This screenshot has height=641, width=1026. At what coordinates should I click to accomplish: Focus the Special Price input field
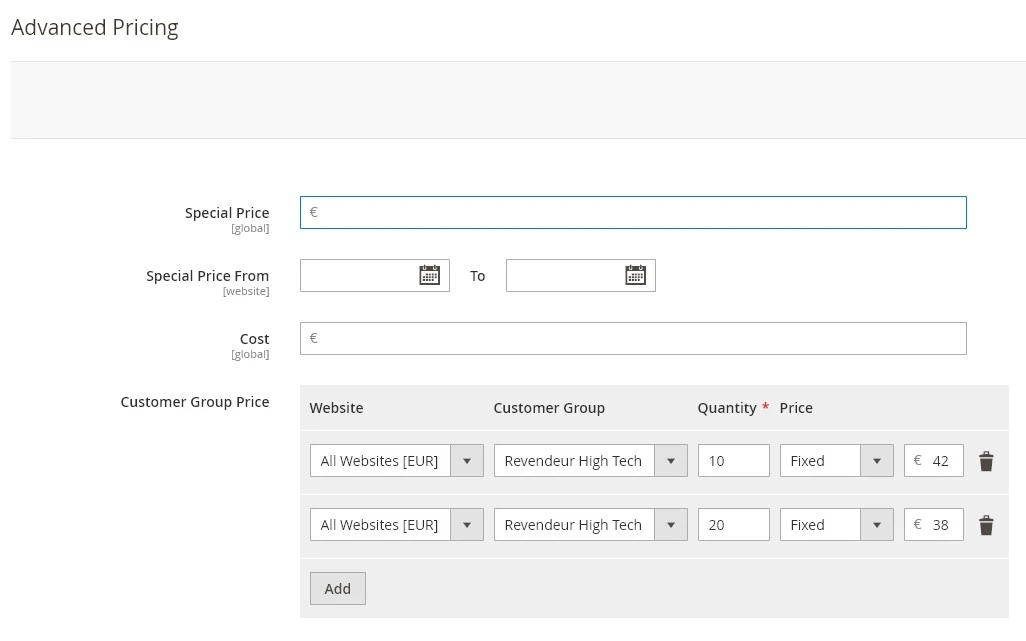tap(633, 213)
